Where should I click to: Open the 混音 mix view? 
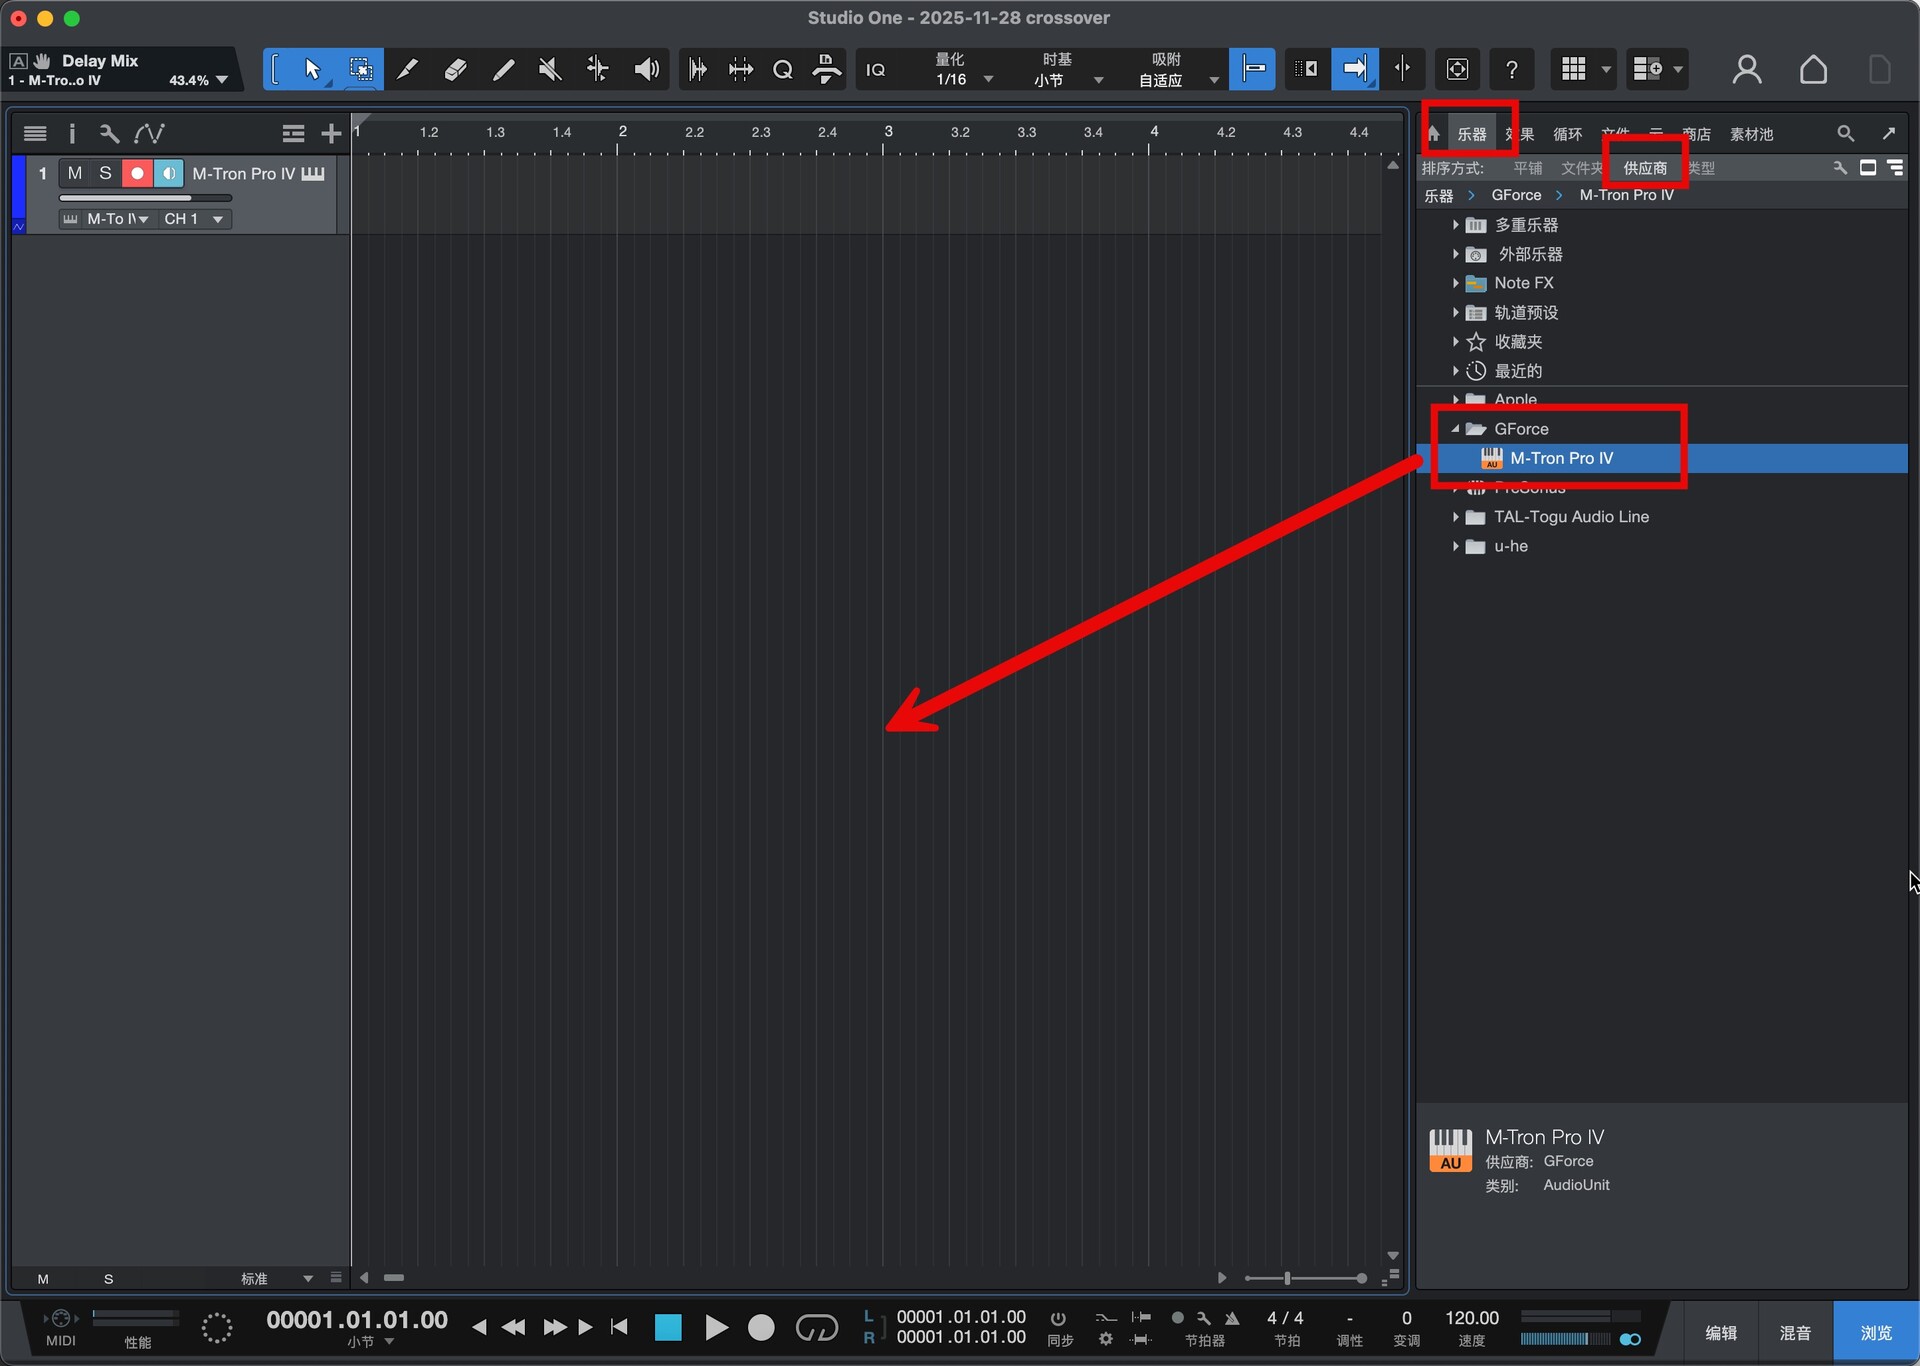tap(1795, 1333)
